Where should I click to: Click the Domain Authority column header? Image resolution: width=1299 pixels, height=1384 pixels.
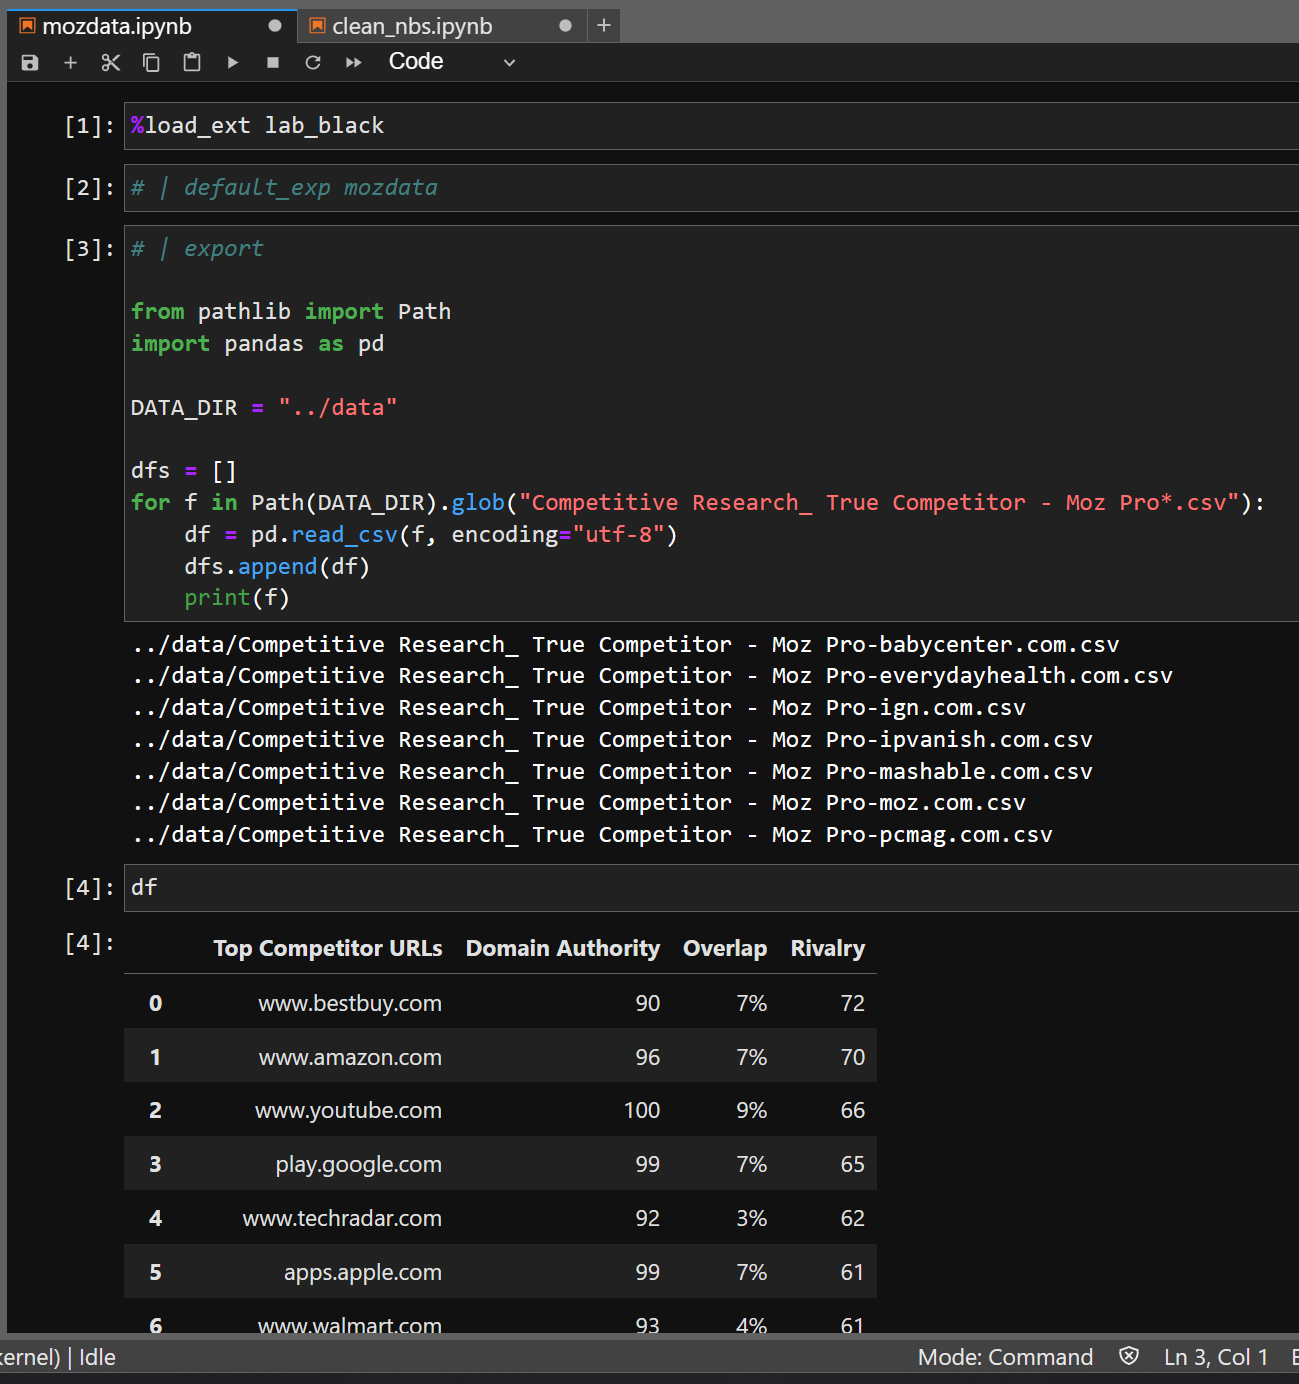coord(563,949)
